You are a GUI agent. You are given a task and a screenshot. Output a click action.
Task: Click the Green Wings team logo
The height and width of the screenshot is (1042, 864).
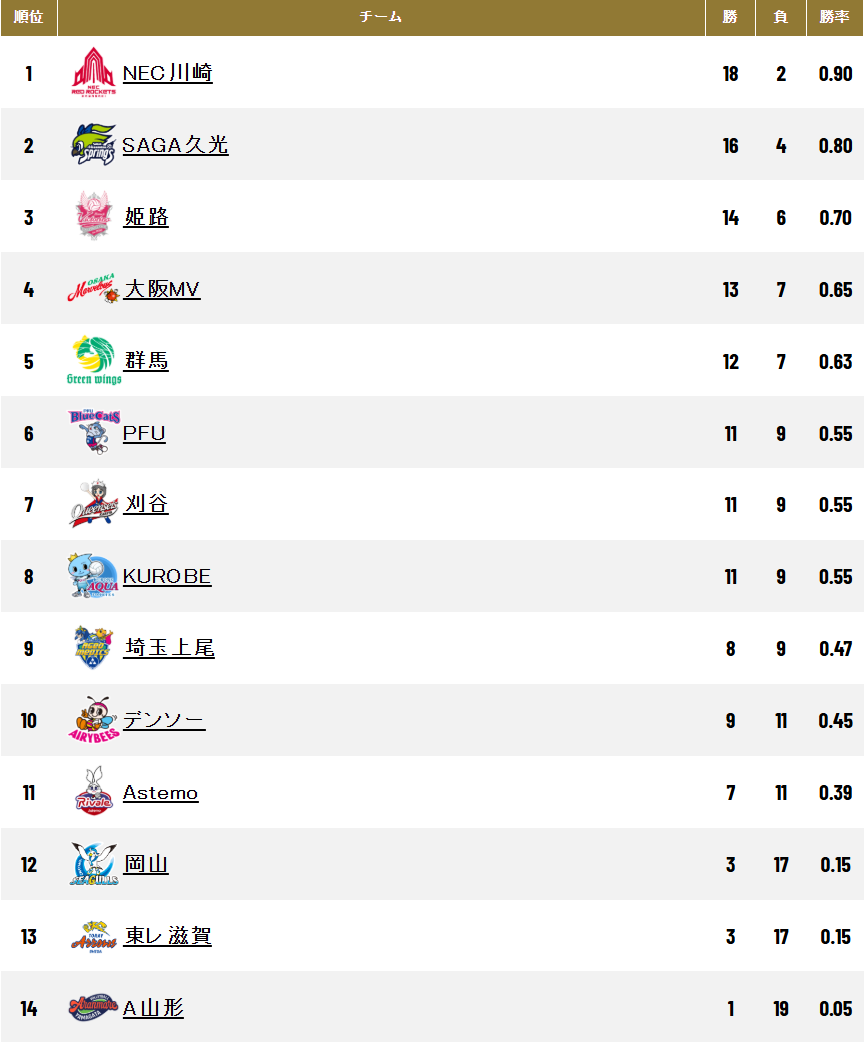pos(94,360)
